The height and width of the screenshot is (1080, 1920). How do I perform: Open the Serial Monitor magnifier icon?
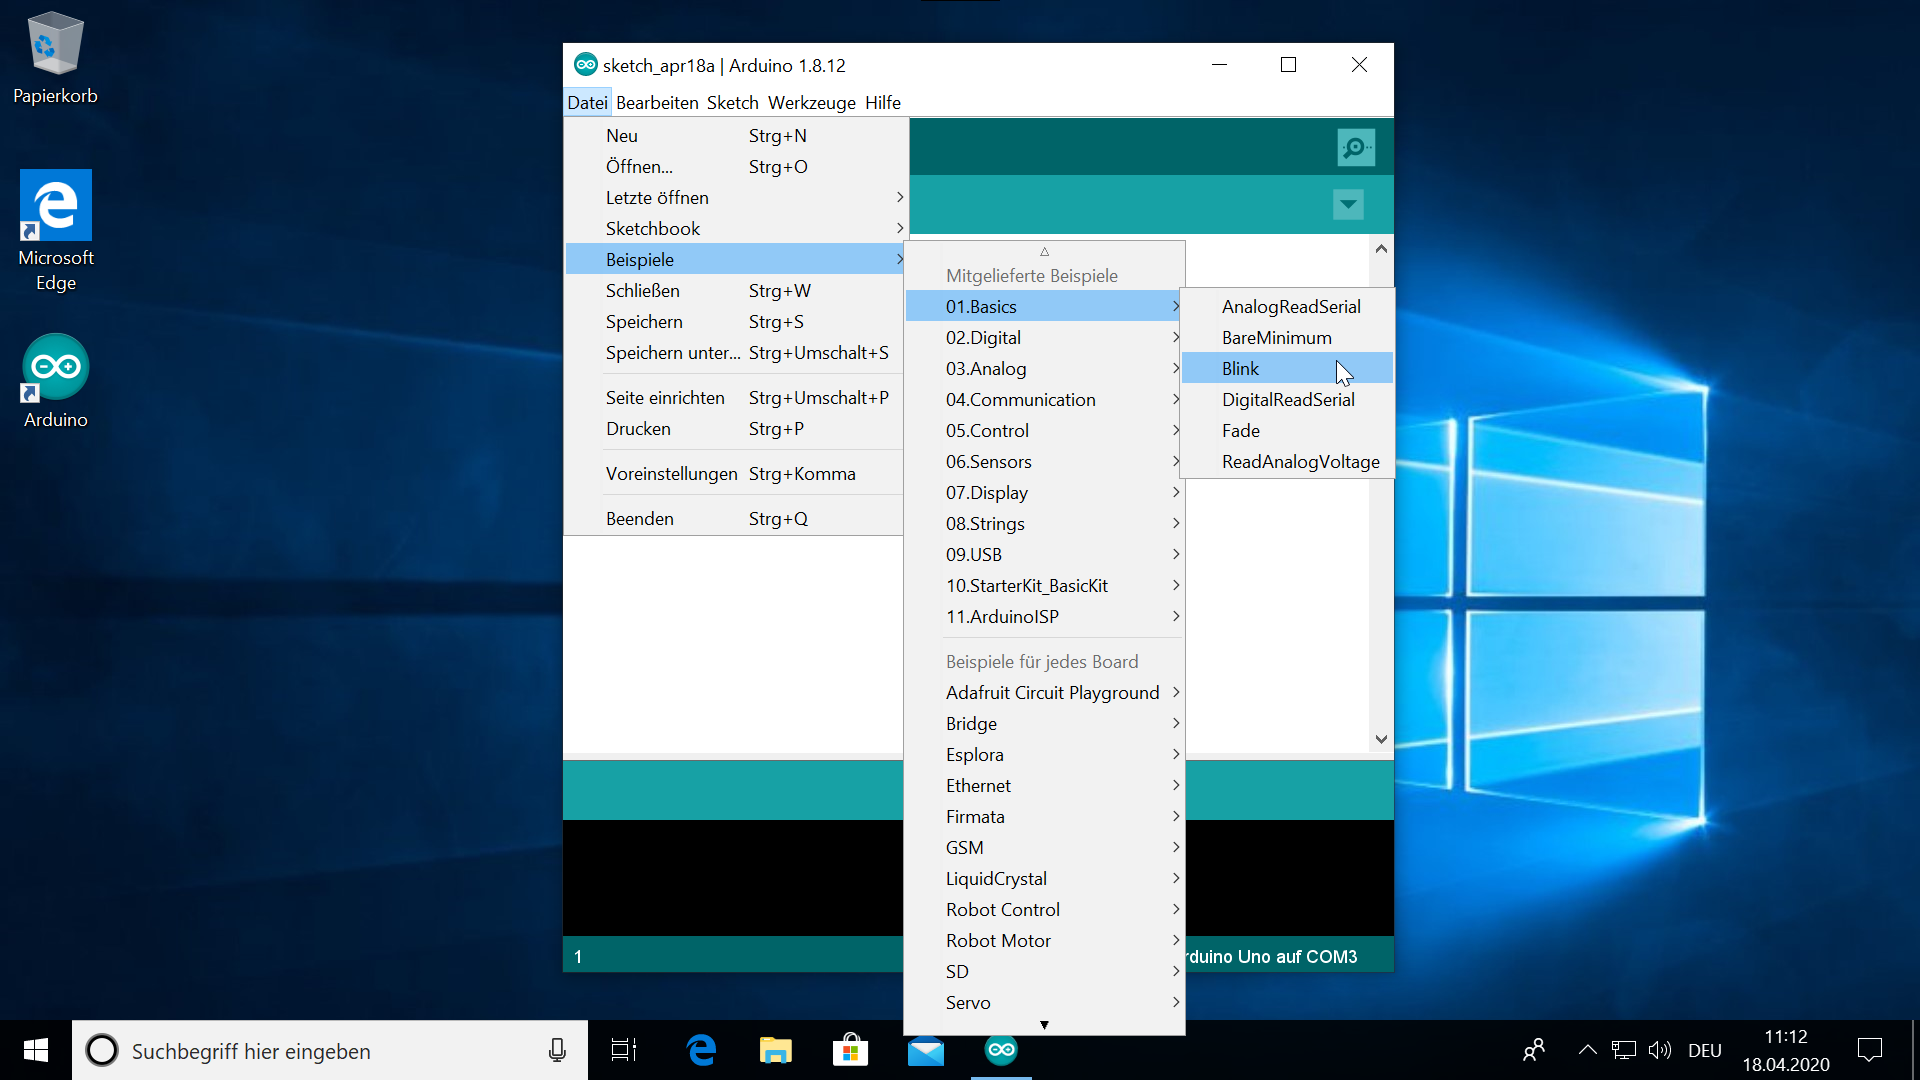tap(1356, 148)
